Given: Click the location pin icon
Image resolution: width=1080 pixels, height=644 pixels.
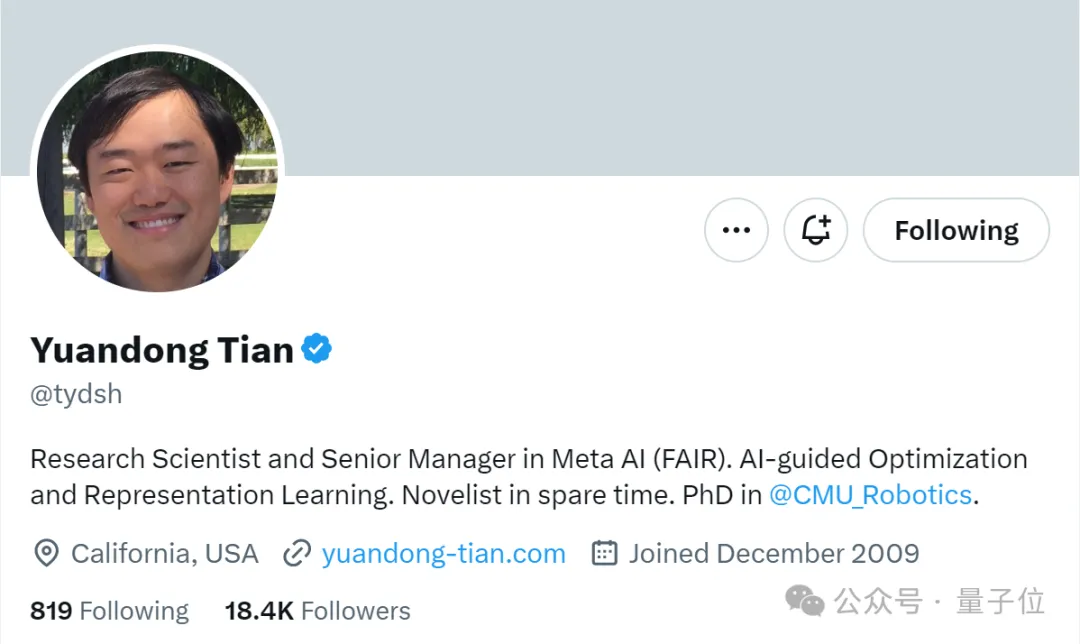Looking at the screenshot, I should coord(46,553).
